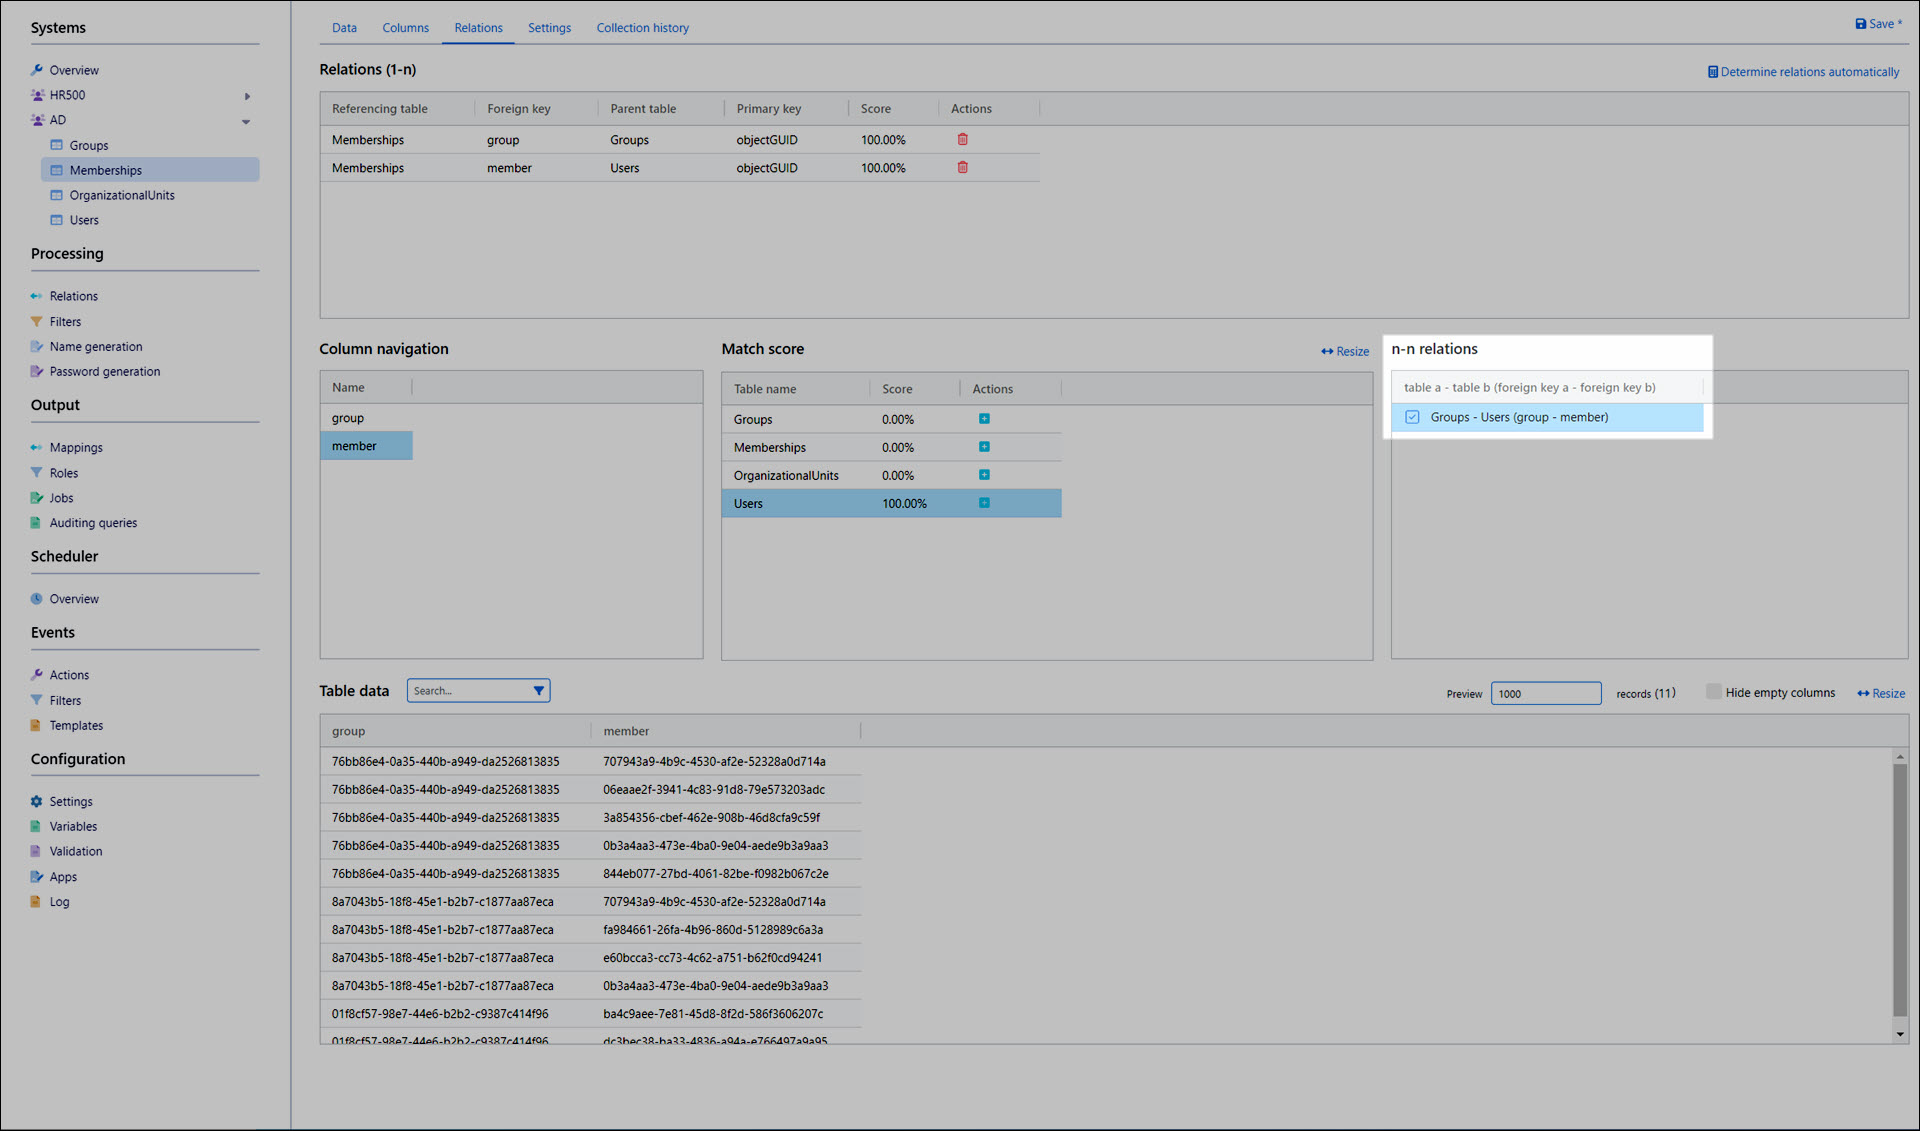The width and height of the screenshot is (1920, 1131).
Task: Click the Save icon at top right
Action: (1860, 24)
